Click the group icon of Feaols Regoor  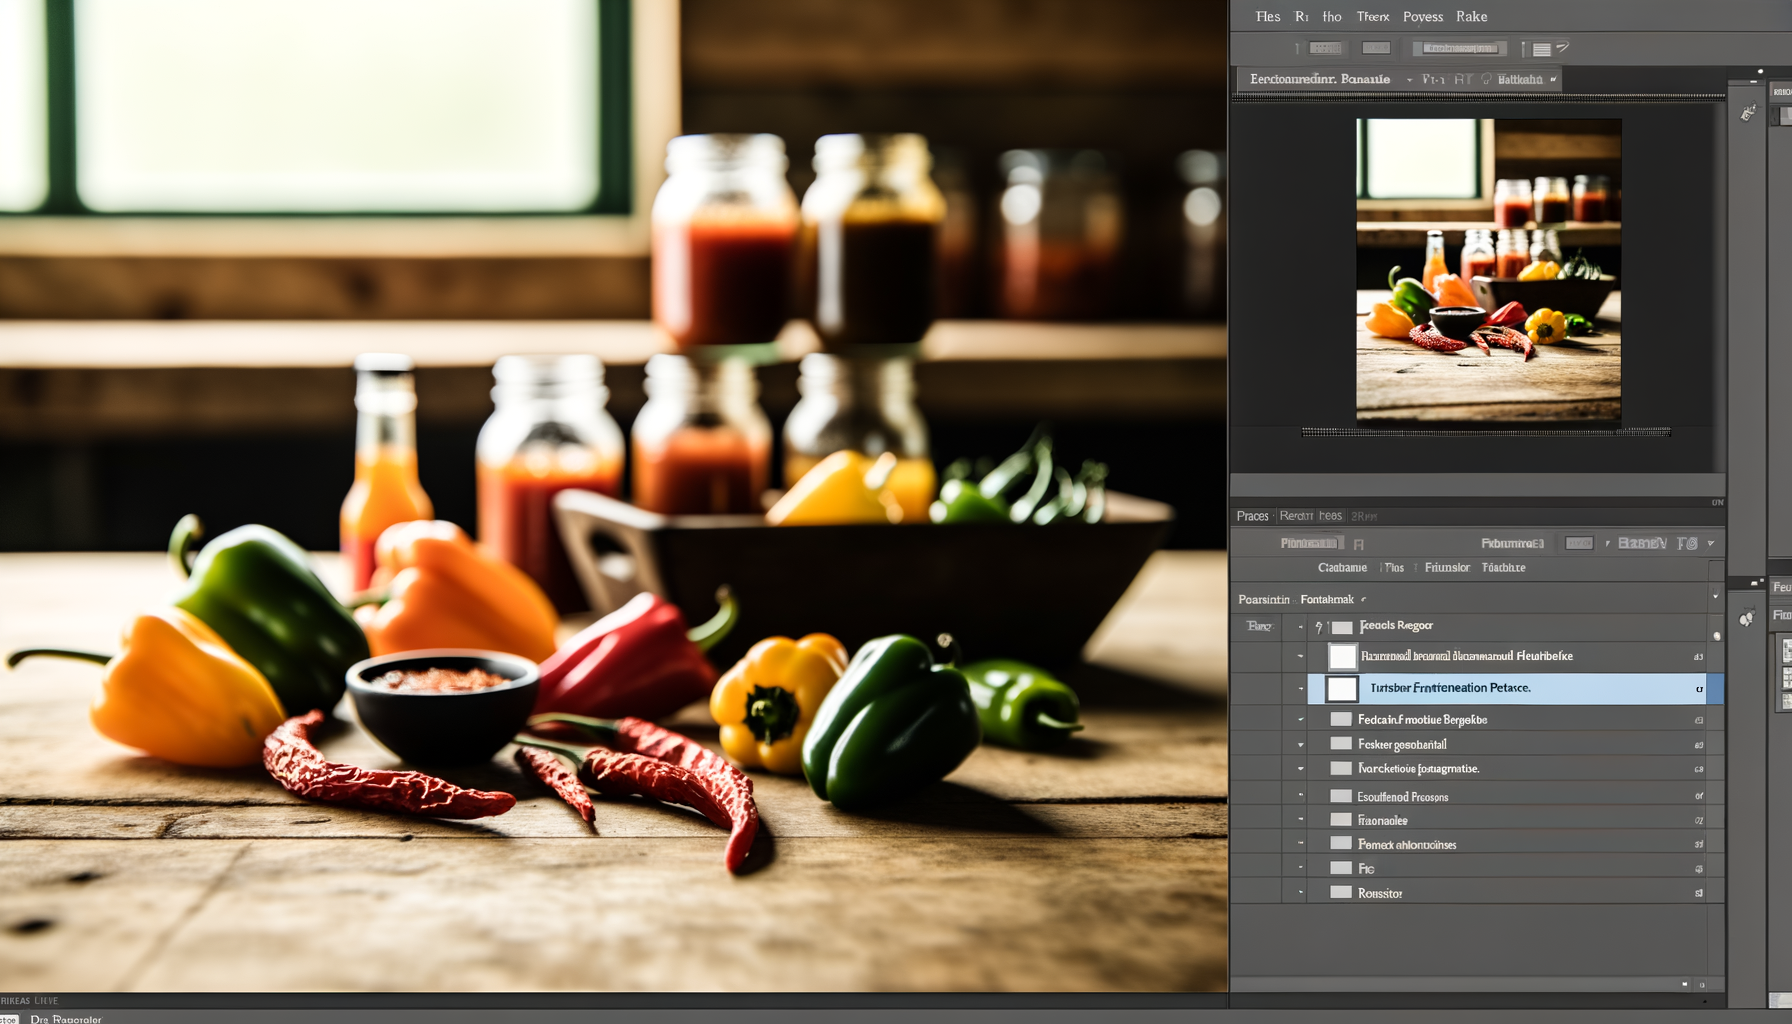1341,627
